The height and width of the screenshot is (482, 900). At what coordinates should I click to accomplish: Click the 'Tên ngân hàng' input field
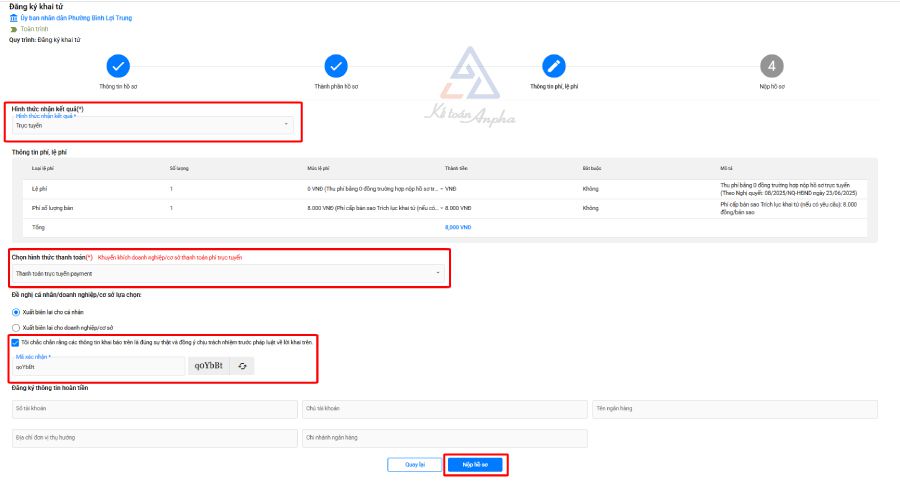pyautogui.click(x=734, y=409)
